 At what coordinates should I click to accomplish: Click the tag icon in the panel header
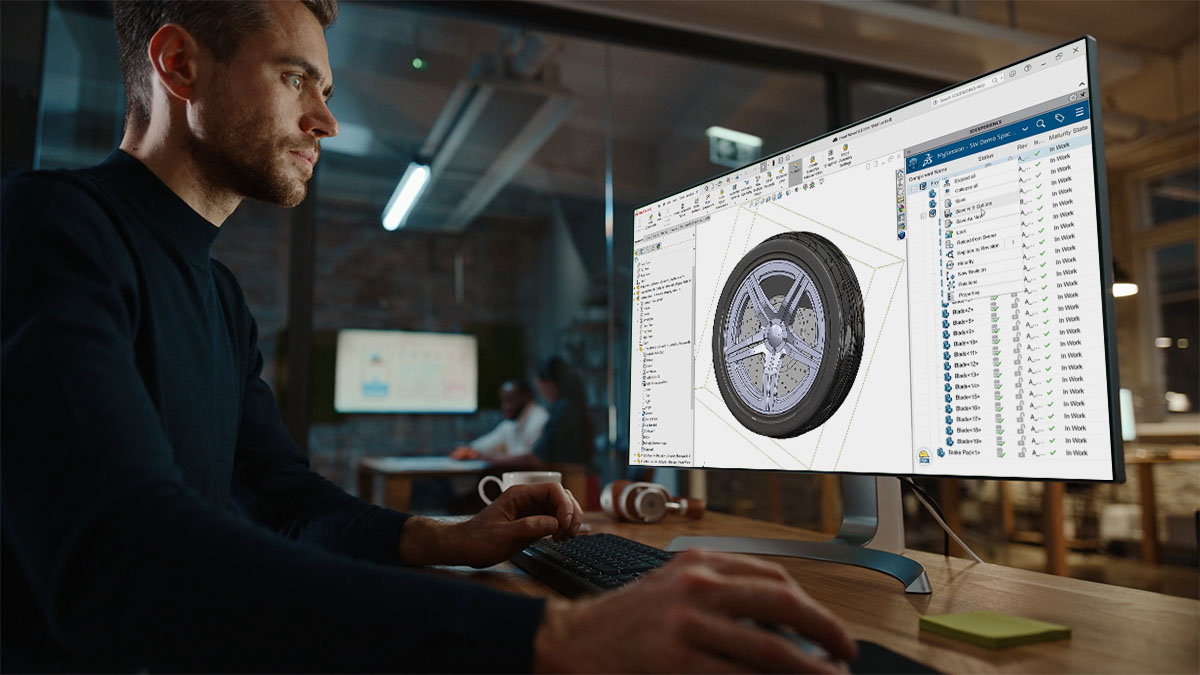(x=1060, y=117)
